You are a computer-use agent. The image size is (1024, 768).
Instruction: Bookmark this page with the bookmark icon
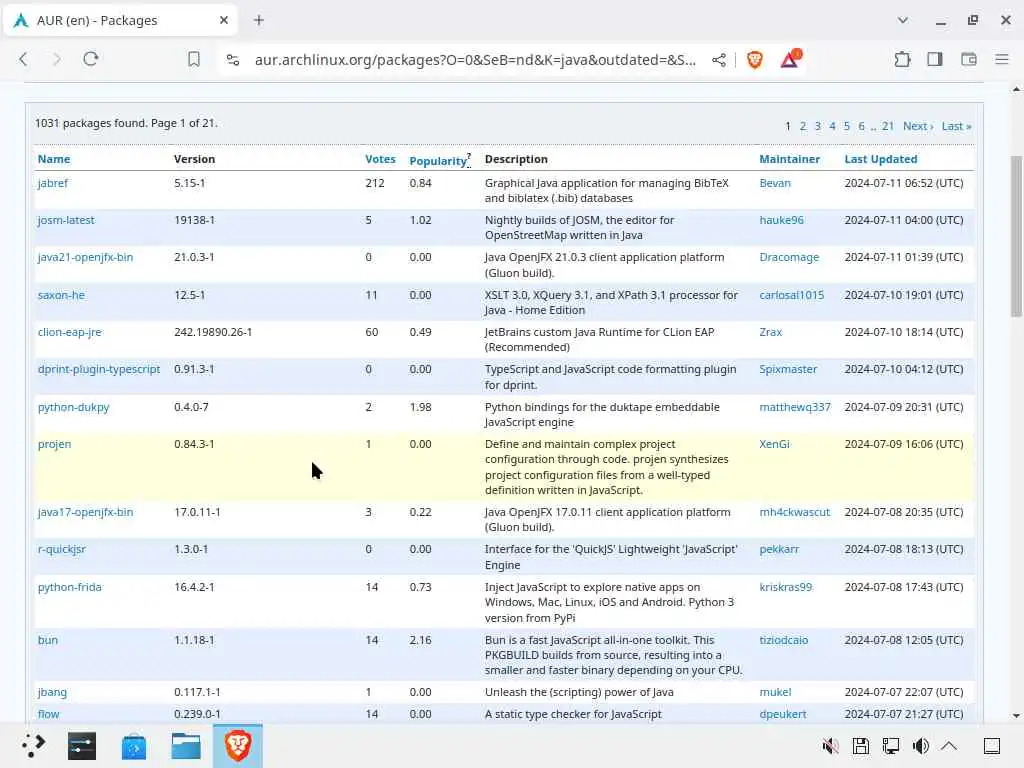(194, 59)
